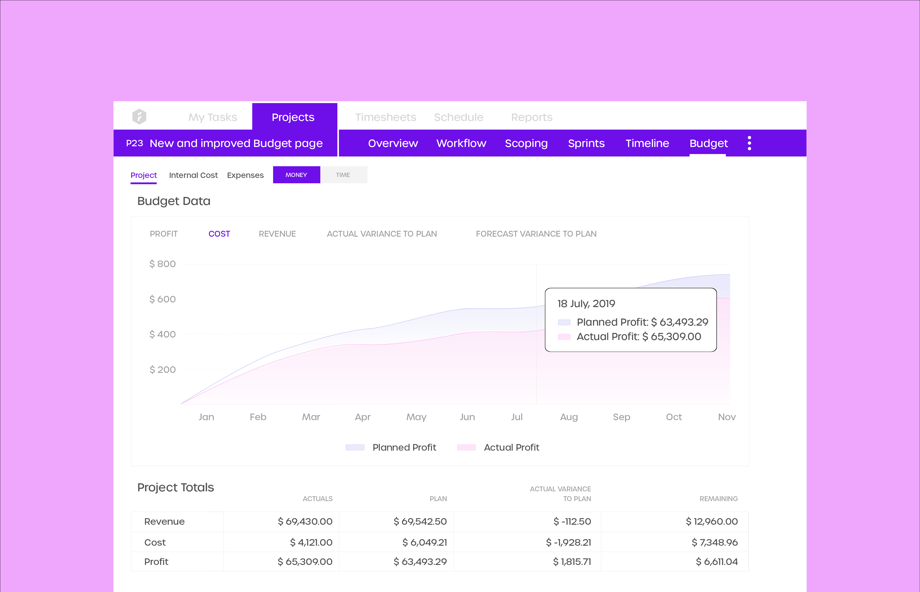
Task: Click the Actual Profit legend swatch
Action: click(x=466, y=448)
